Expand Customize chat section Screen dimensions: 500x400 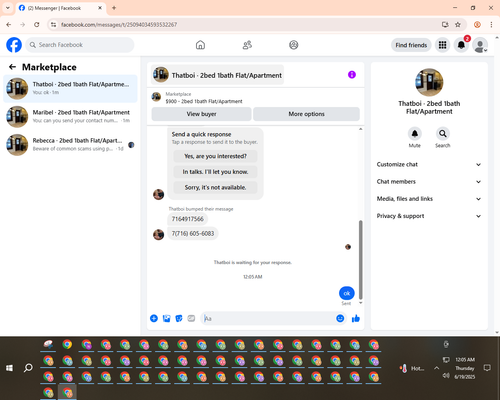click(429, 164)
